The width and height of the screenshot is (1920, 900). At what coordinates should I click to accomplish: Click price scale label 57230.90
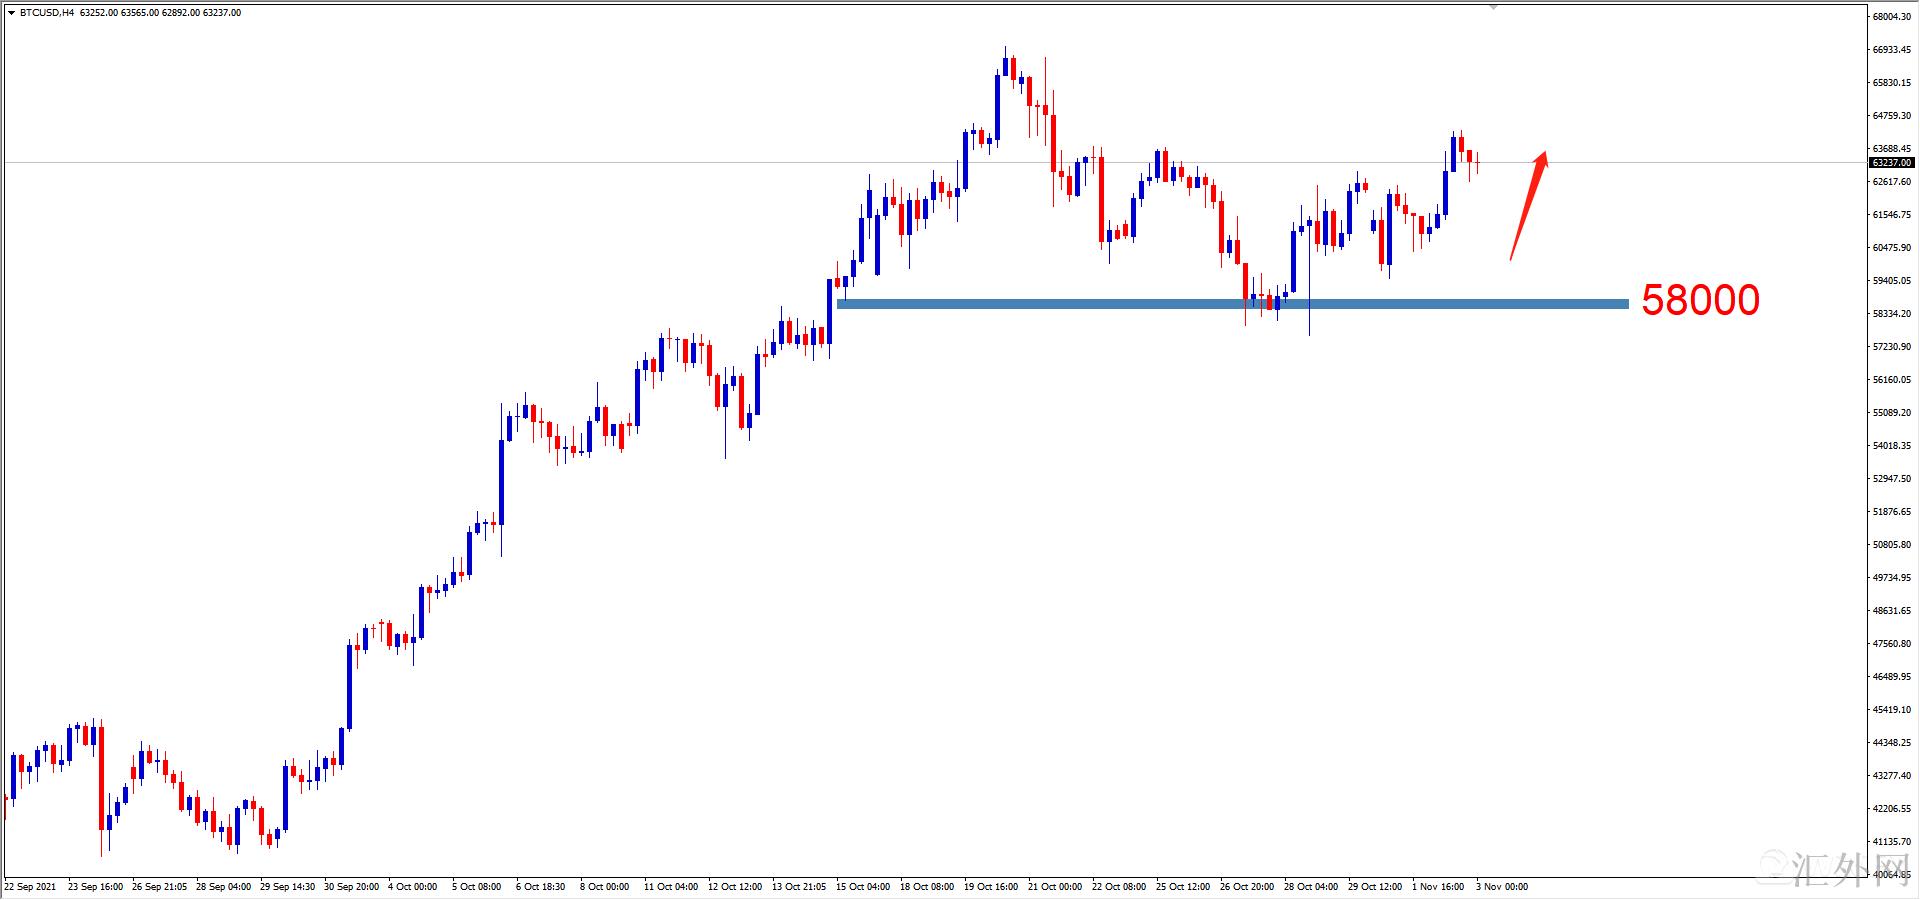coord(1892,347)
